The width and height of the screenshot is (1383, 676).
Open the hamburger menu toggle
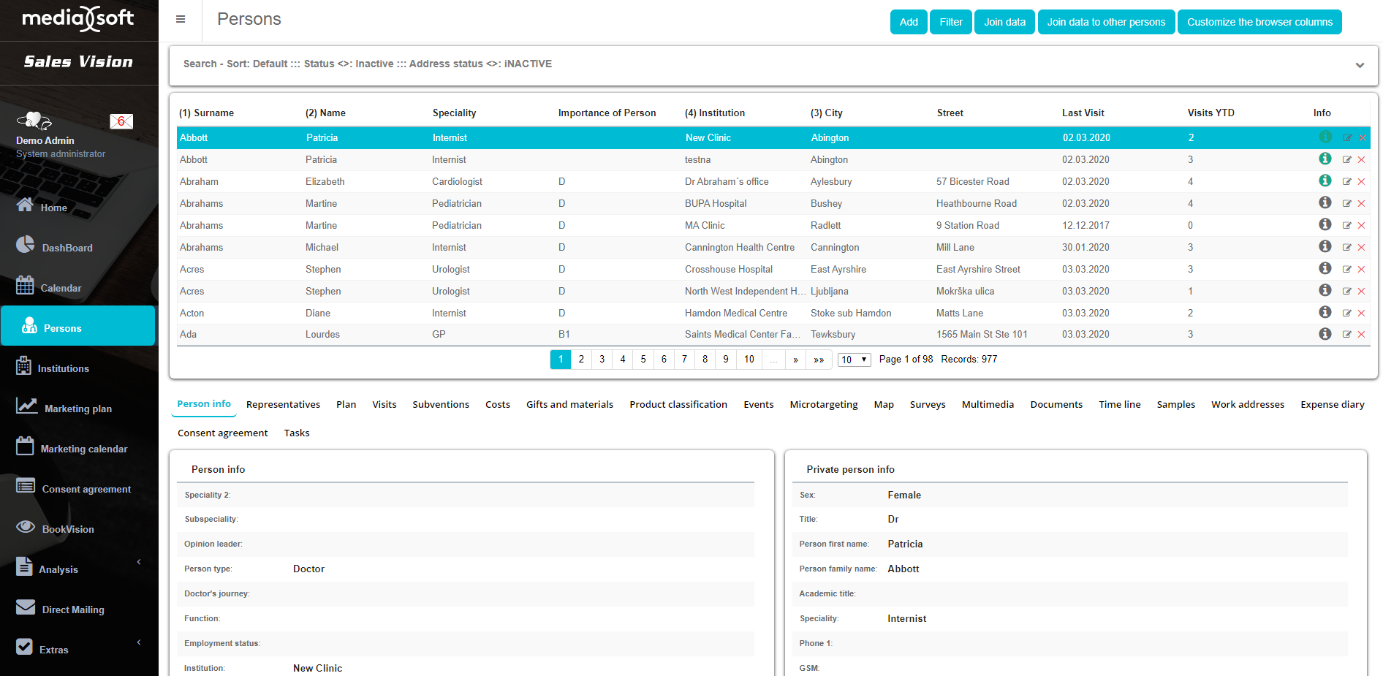(180, 19)
